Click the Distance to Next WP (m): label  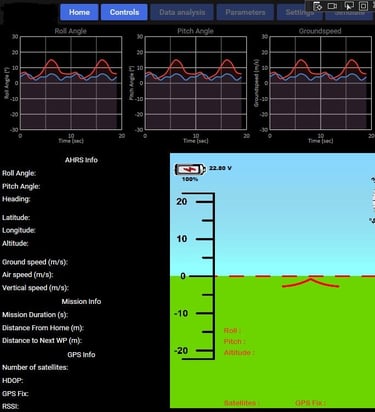click(x=42, y=341)
